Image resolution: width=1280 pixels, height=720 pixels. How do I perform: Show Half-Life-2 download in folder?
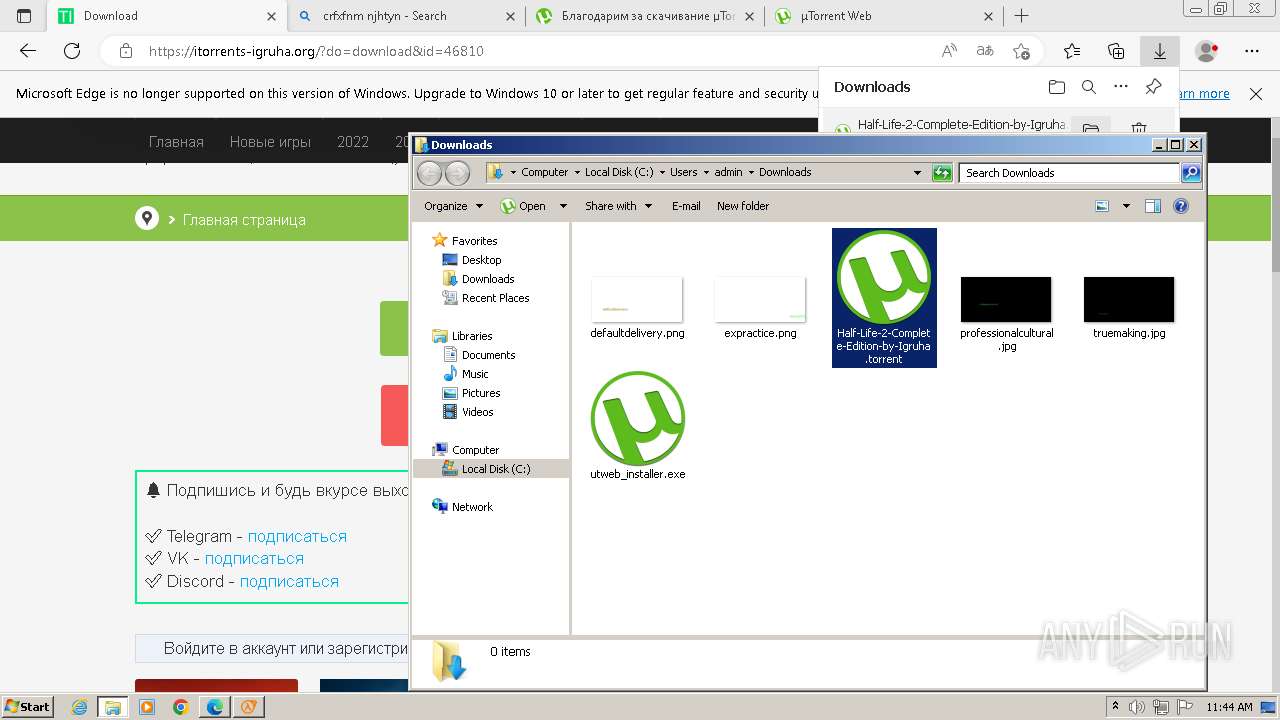point(1091,127)
